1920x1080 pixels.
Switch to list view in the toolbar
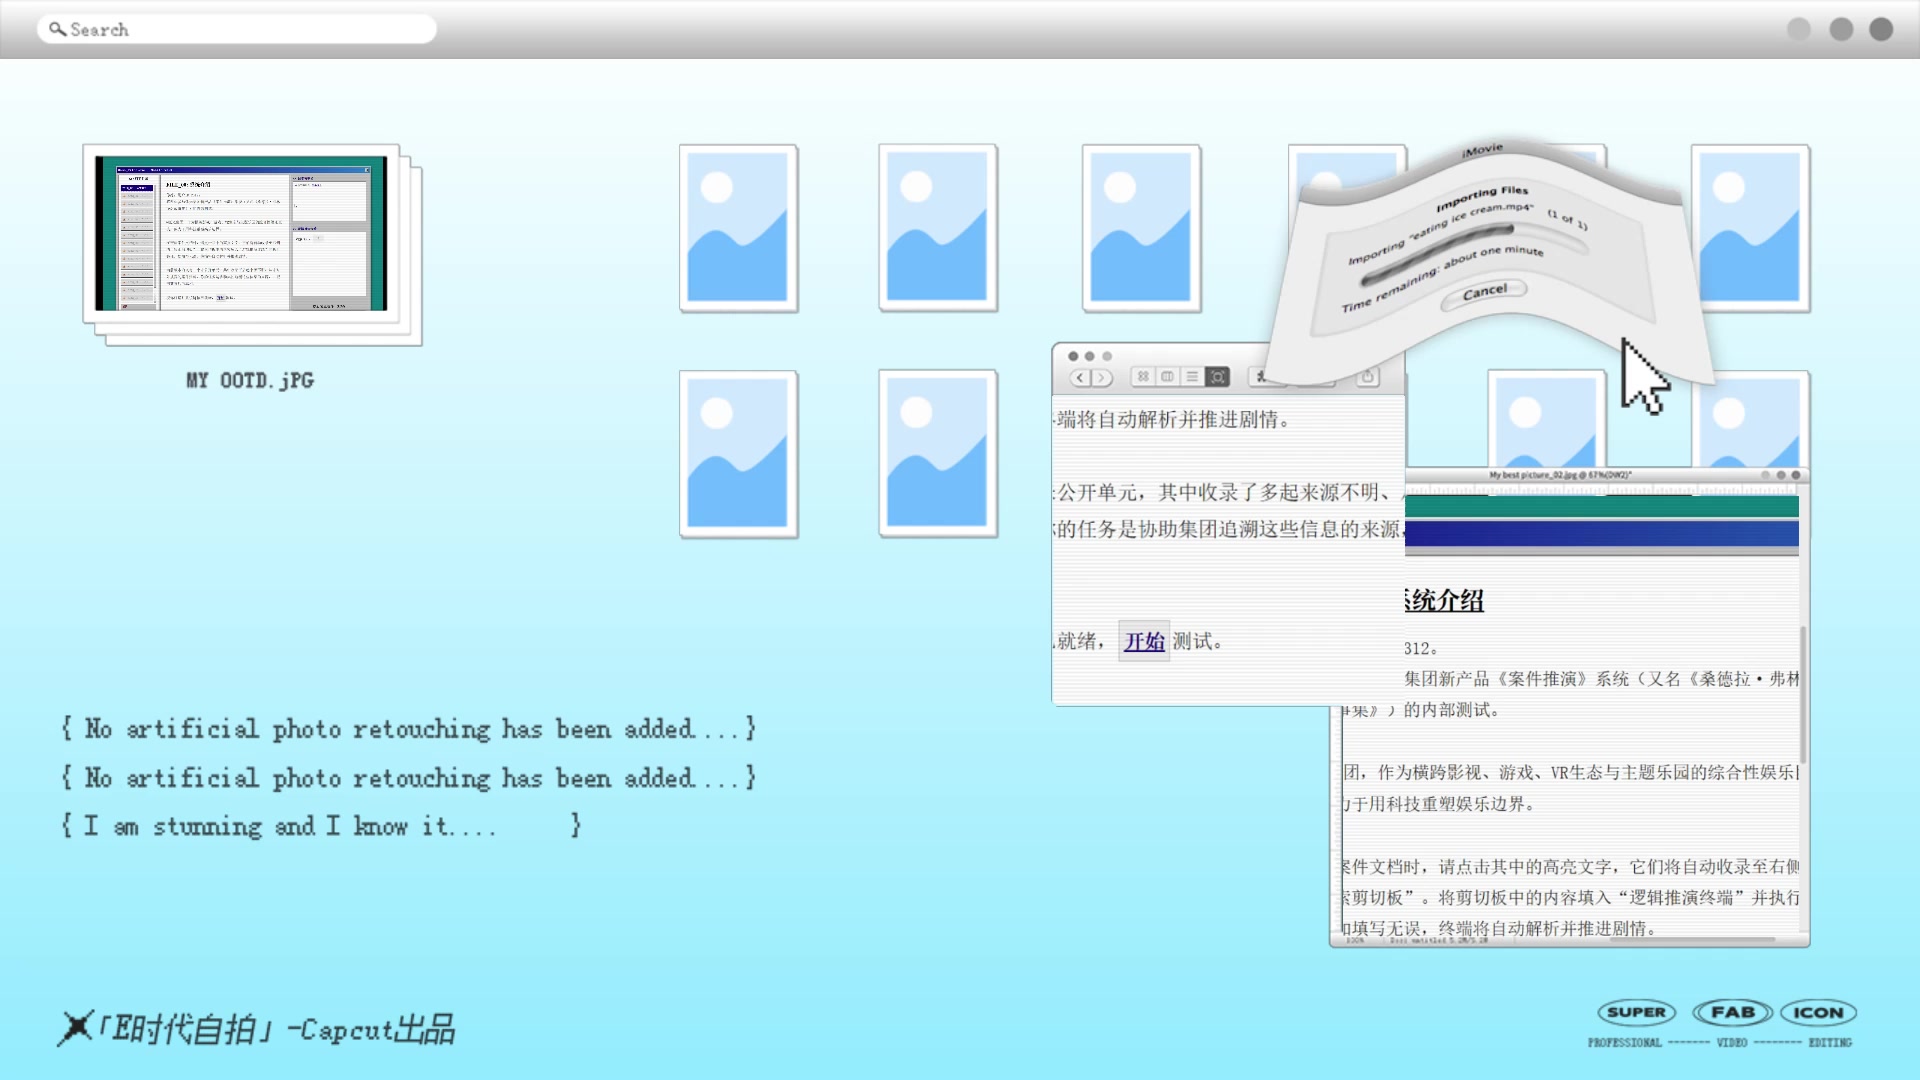1192,377
